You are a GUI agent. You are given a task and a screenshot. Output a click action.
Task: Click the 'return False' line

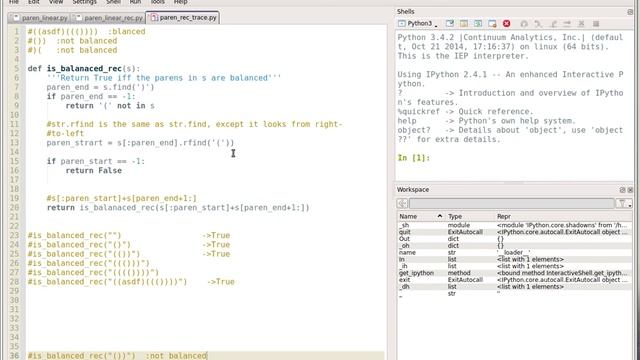coord(93,171)
